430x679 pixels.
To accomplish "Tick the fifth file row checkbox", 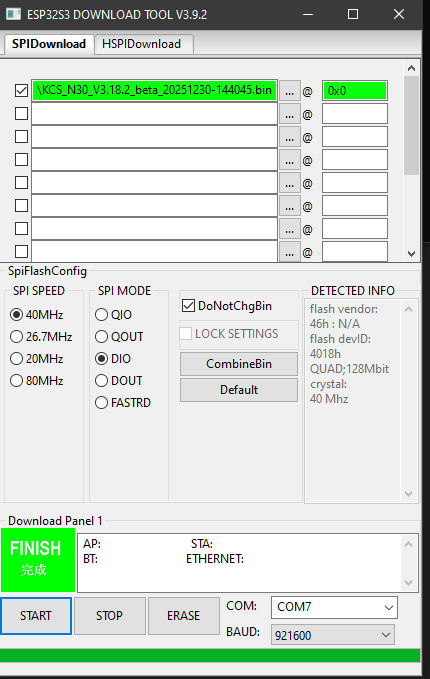I will [21, 183].
